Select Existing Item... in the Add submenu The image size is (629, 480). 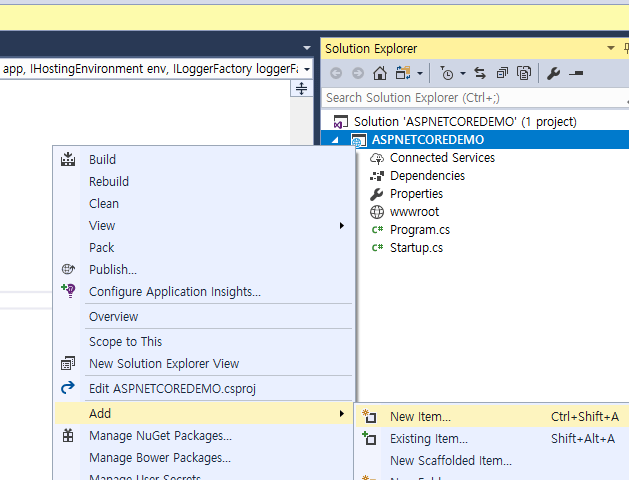pyautogui.click(x=428, y=439)
